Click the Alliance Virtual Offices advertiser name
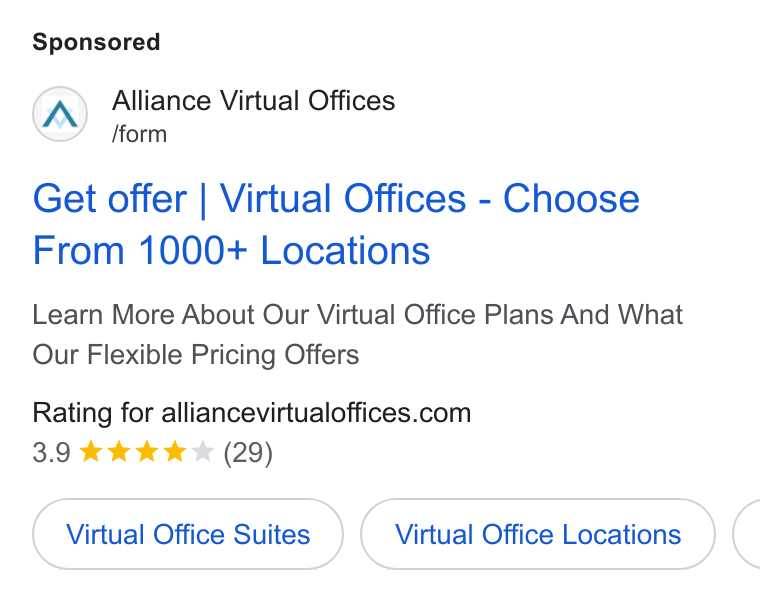The width and height of the screenshot is (760, 602). (253, 101)
